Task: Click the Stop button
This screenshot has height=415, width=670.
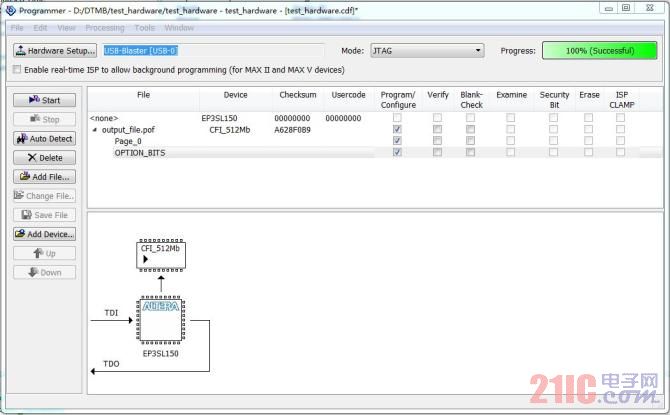Action: [x=44, y=119]
